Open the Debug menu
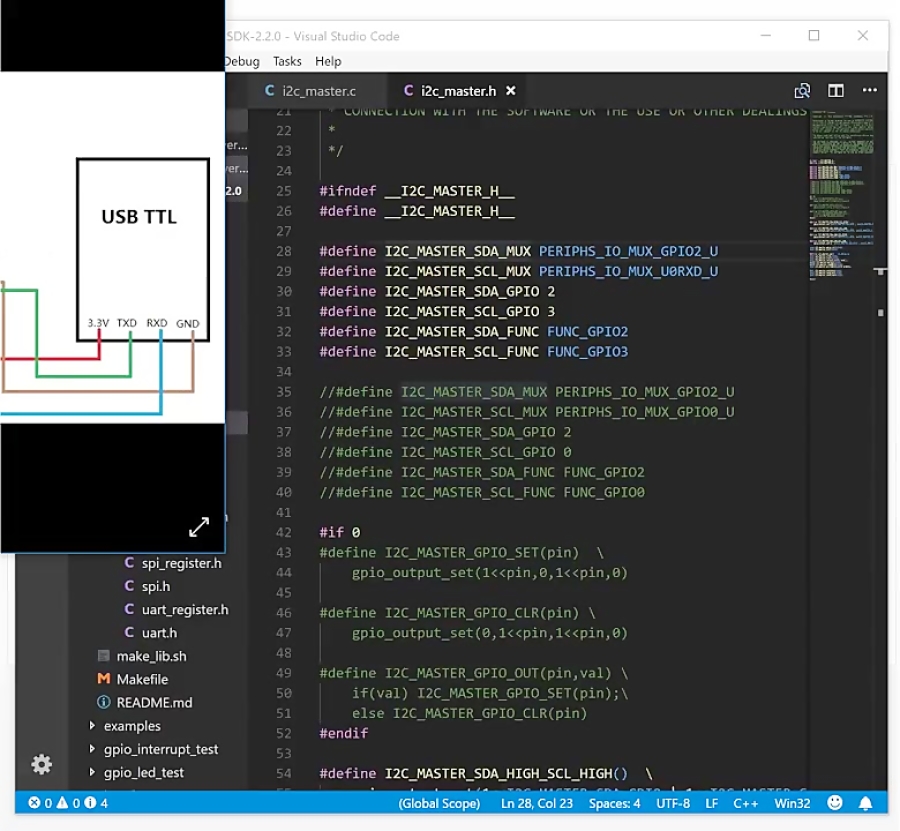900x831 pixels. [x=241, y=61]
